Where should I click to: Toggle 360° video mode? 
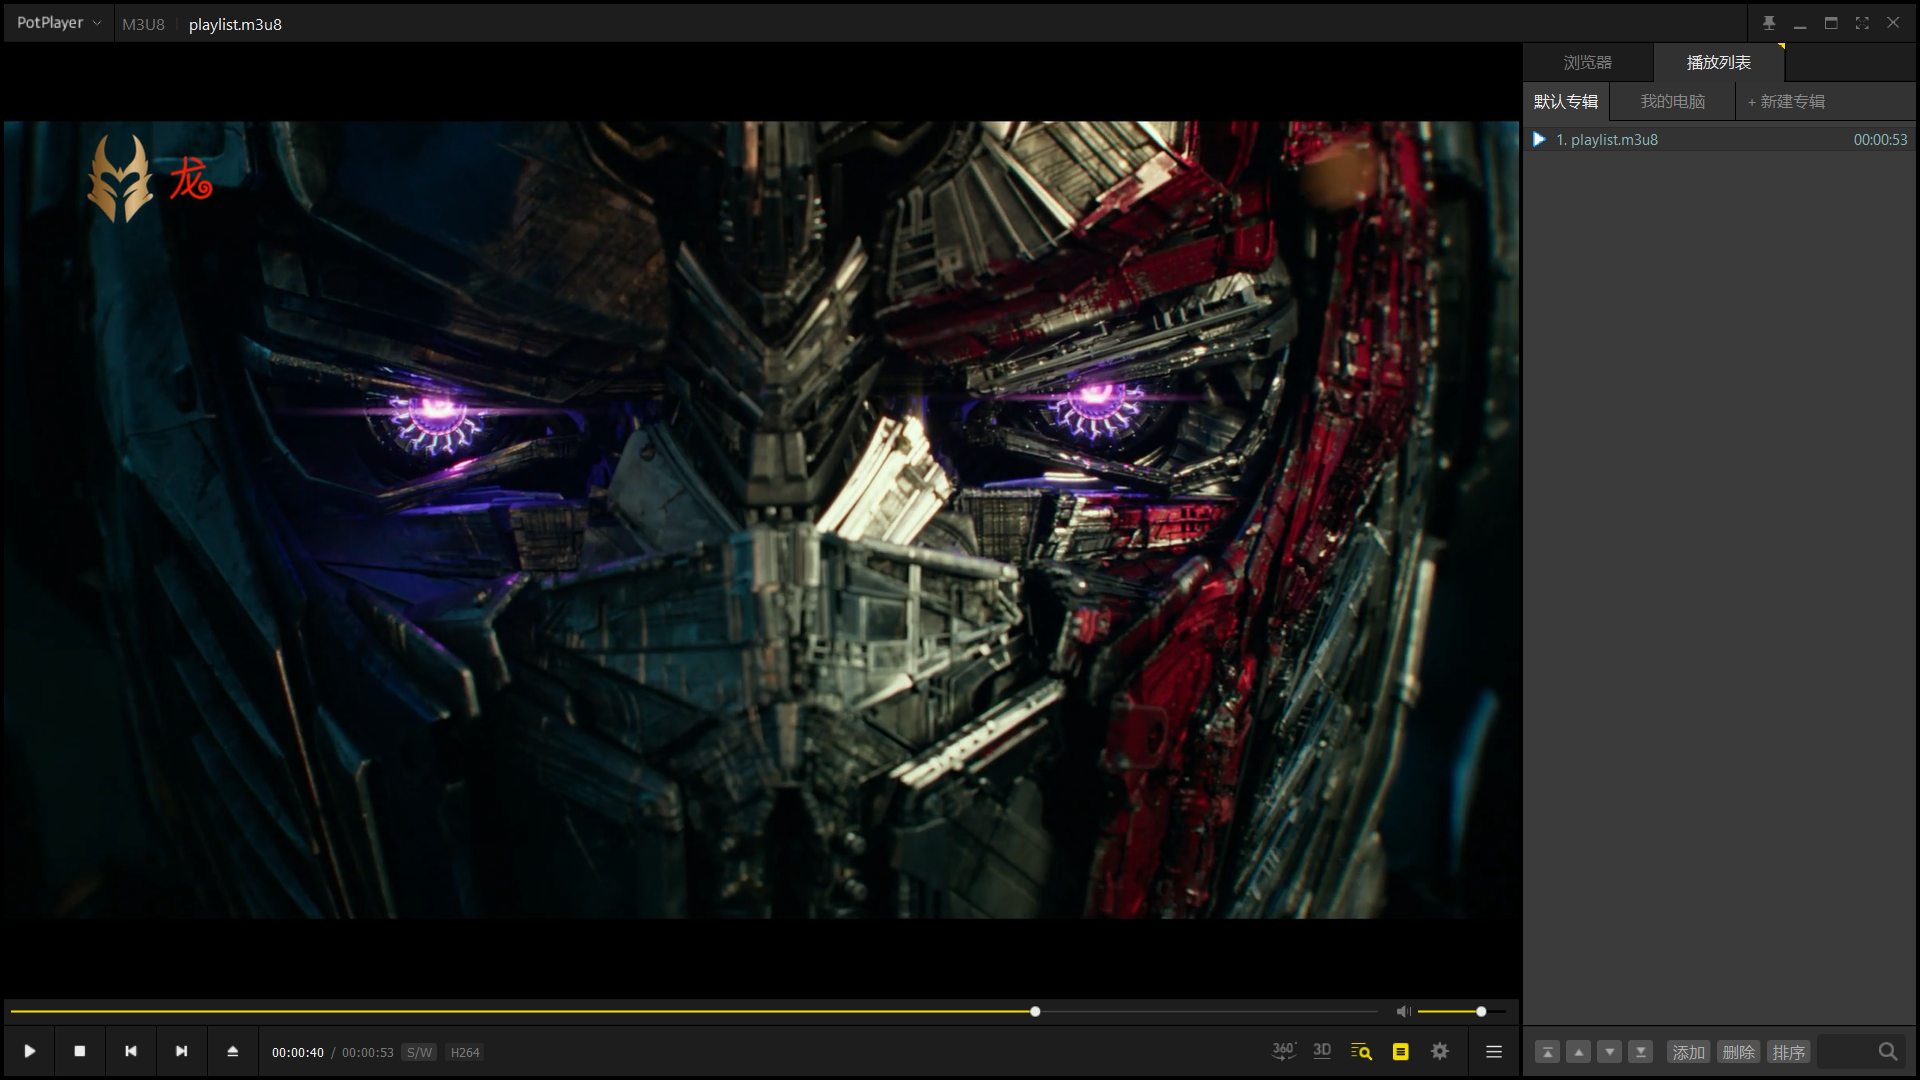[1284, 1051]
